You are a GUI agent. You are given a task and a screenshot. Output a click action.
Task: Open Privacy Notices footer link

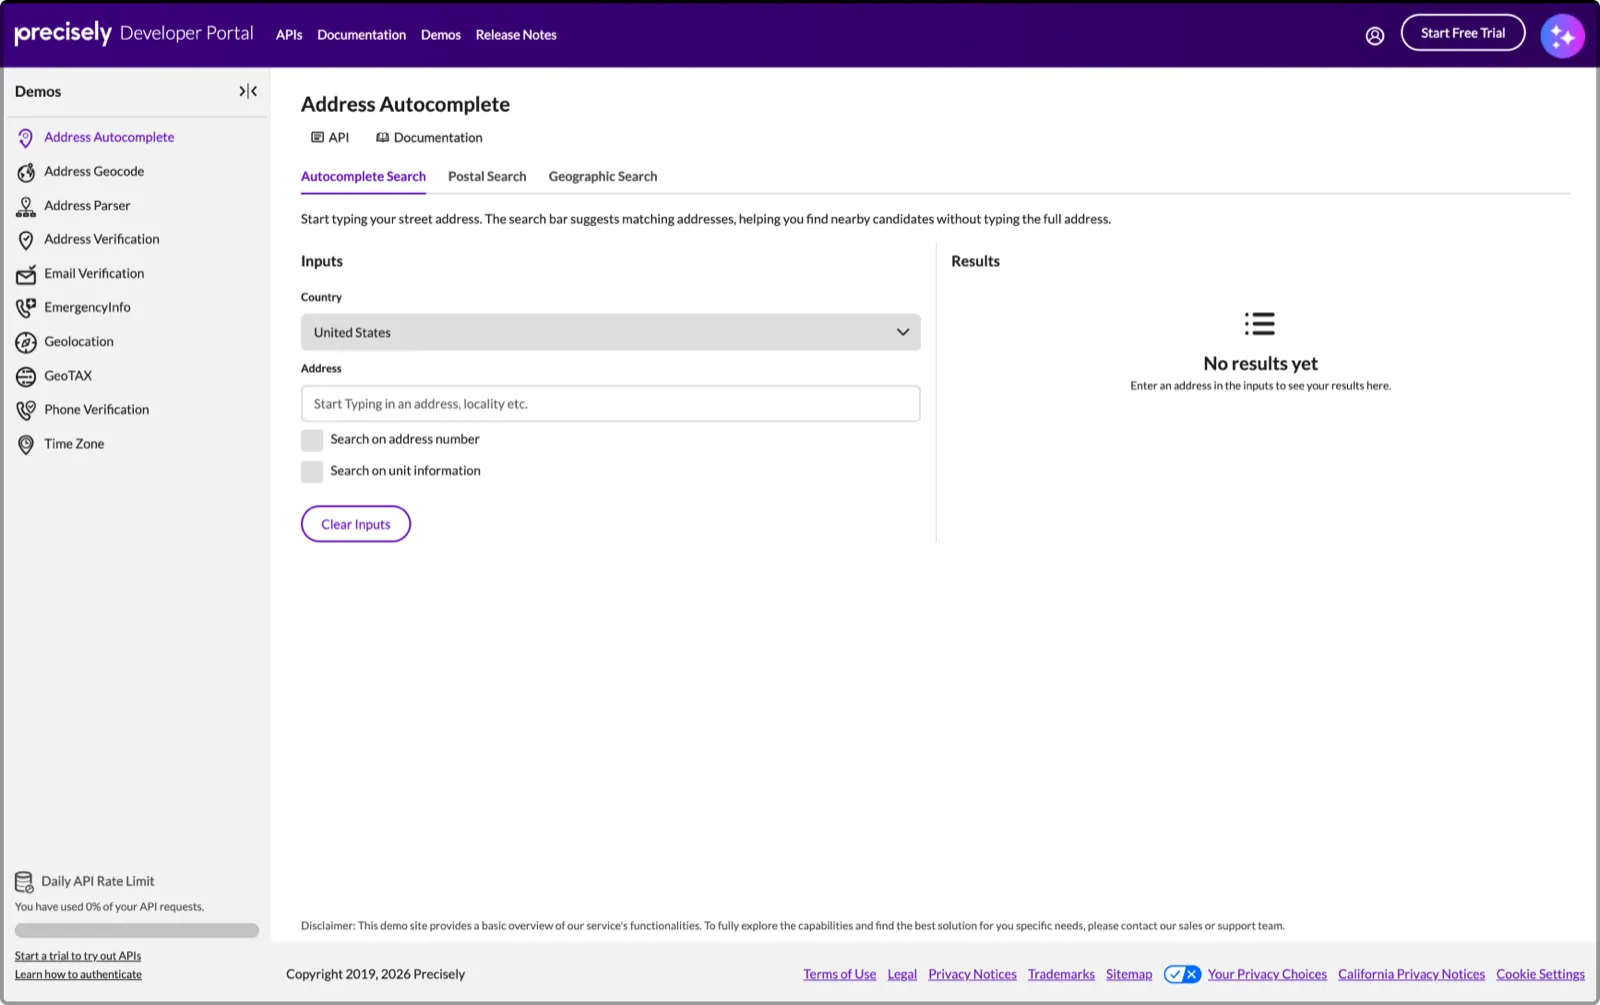(972, 974)
